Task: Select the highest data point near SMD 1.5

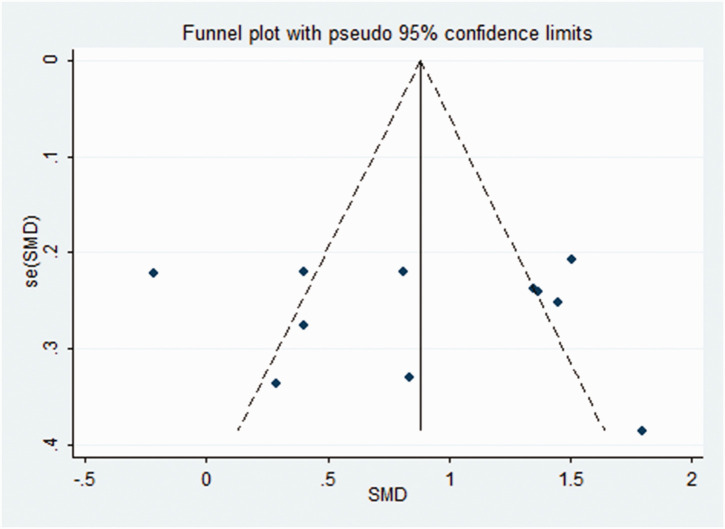Action: 571,259
